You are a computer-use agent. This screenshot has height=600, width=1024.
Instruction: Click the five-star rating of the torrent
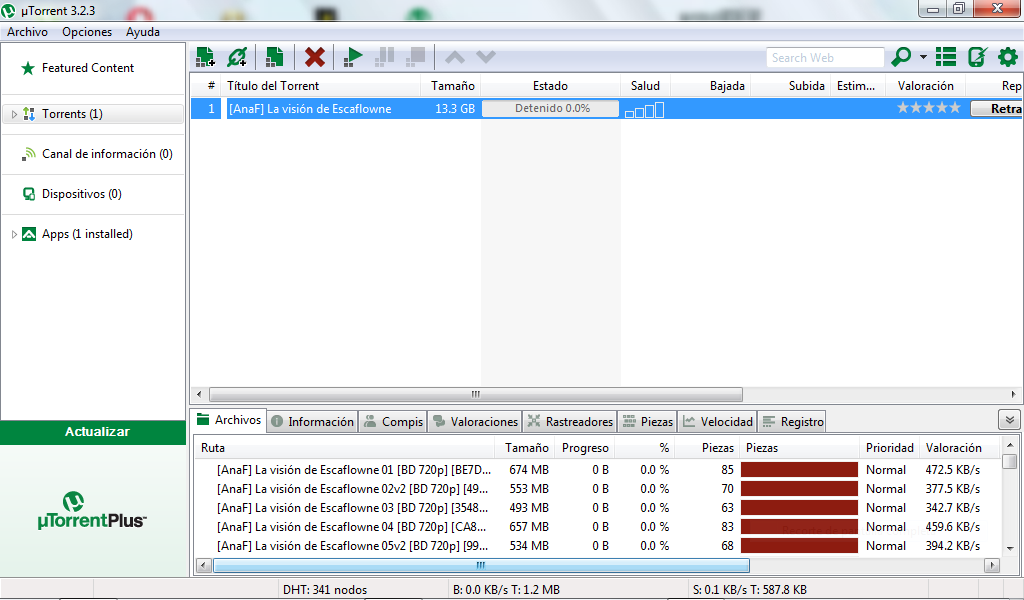928,108
